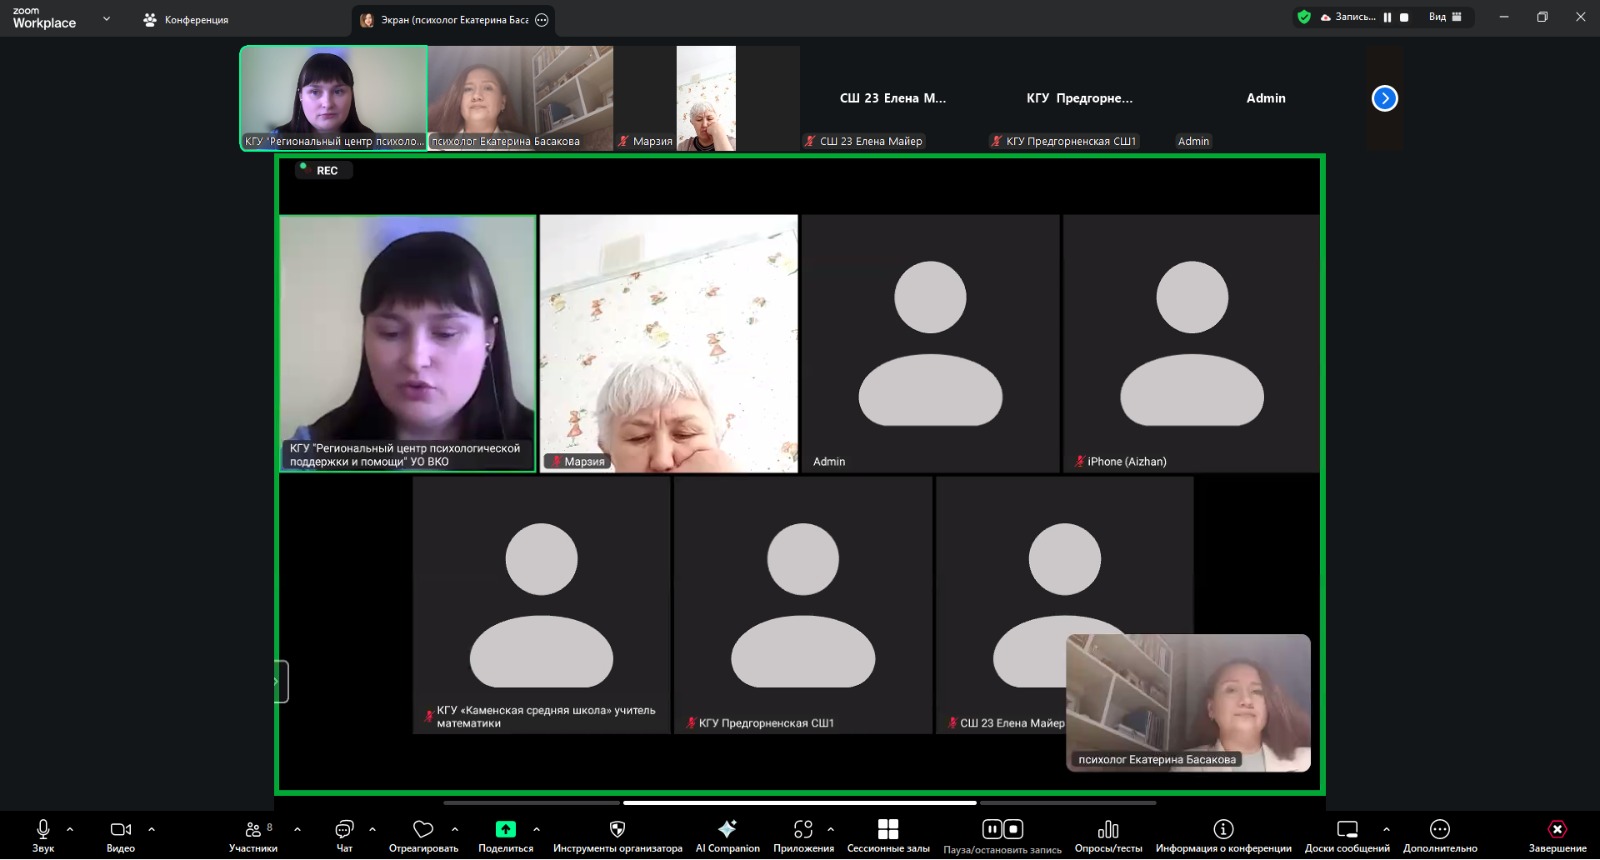Toggle camera with the Видео button

click(120, 830)
